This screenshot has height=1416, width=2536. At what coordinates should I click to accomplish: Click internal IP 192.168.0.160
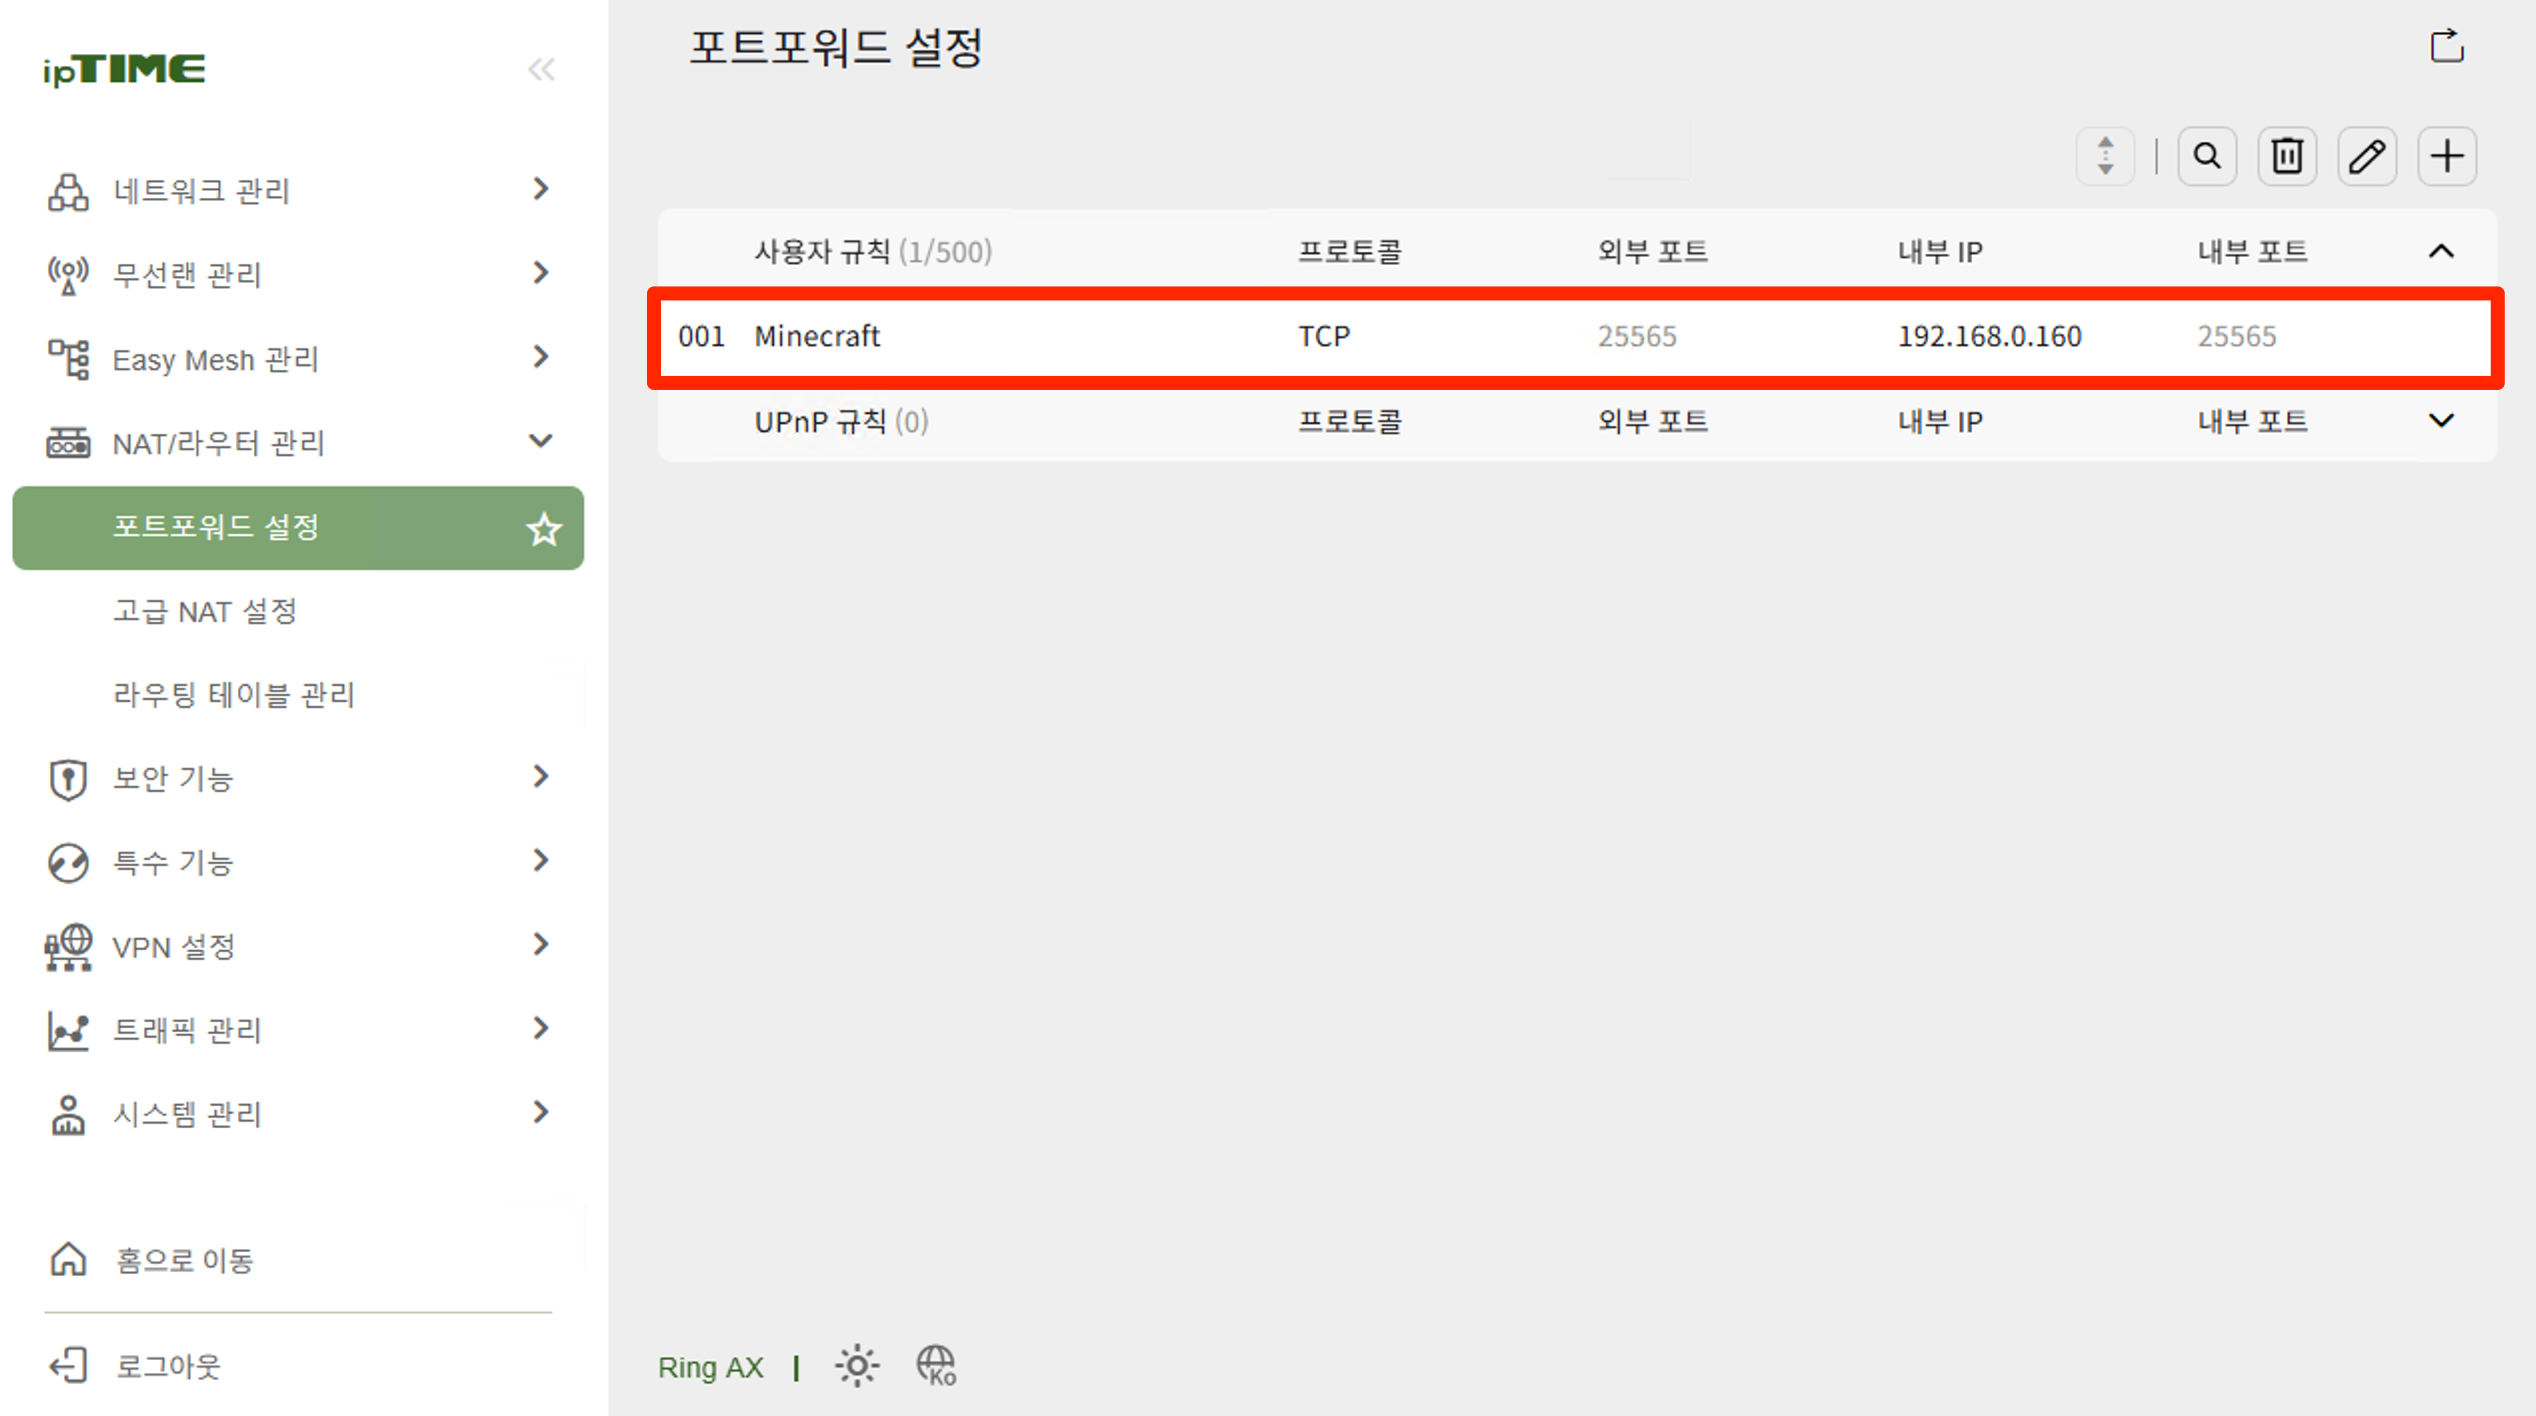coord(1989,337)
